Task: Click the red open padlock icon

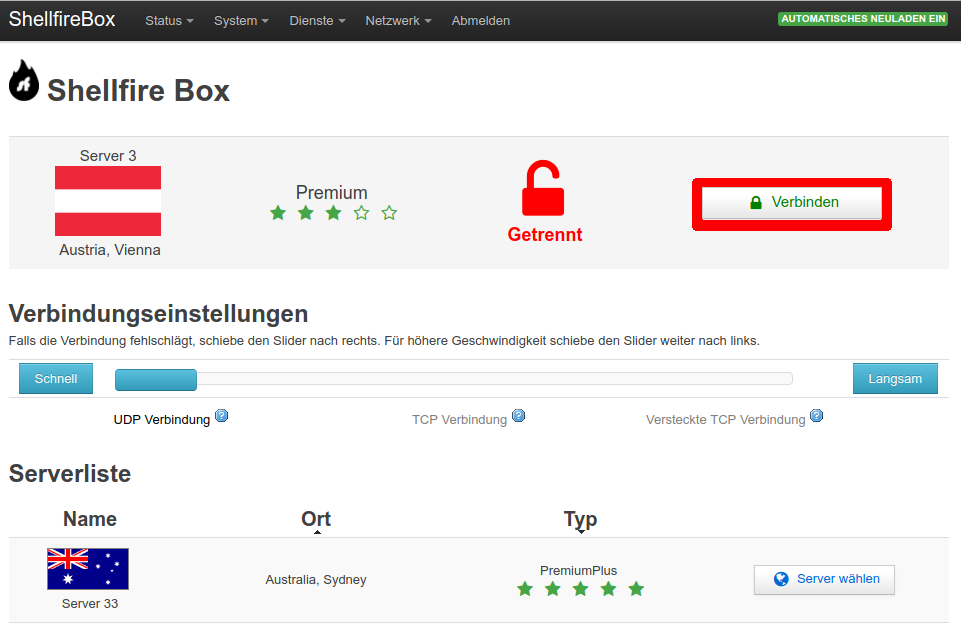Action: (543, 188)
